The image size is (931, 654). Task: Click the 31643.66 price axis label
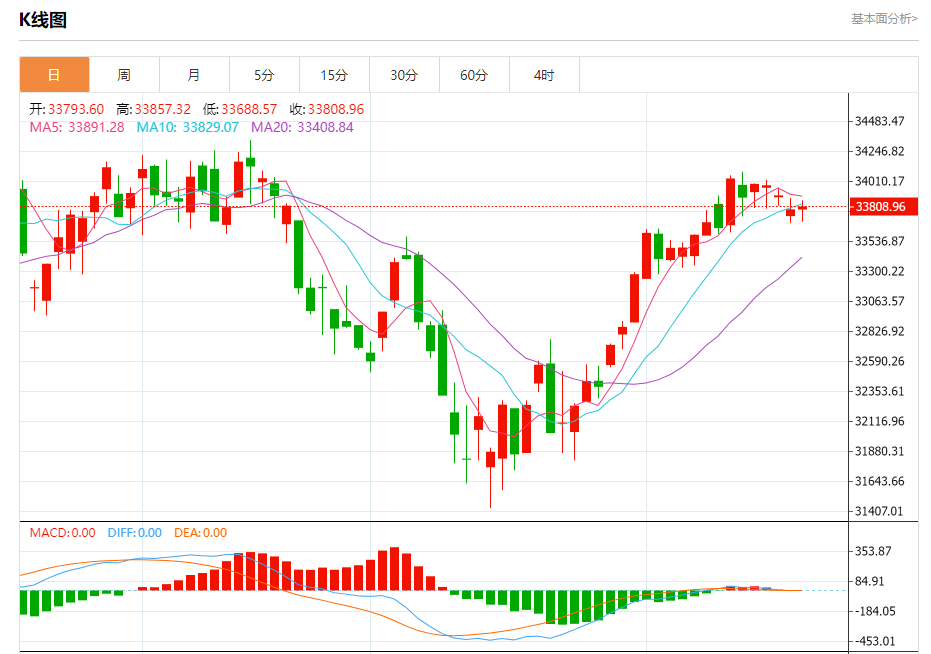click(x=880, y=481)
